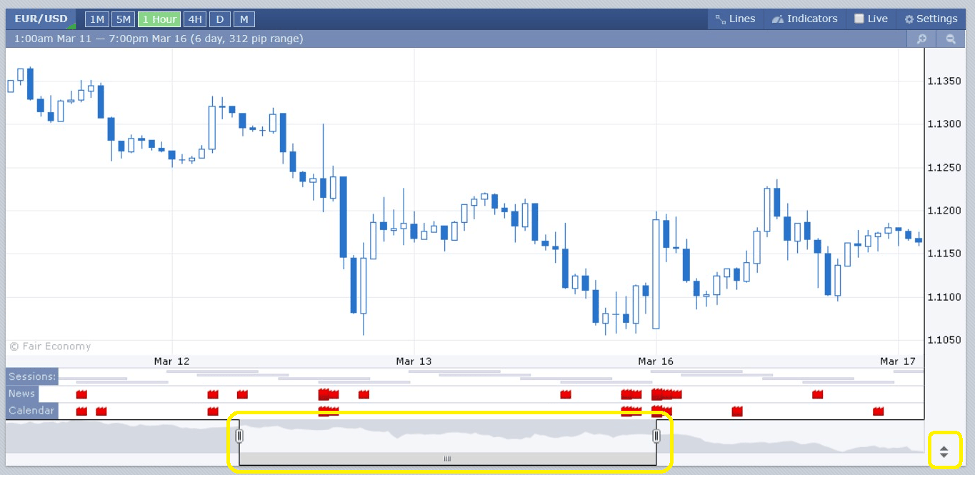Open the Lines drawing tools

coord(735,19)
